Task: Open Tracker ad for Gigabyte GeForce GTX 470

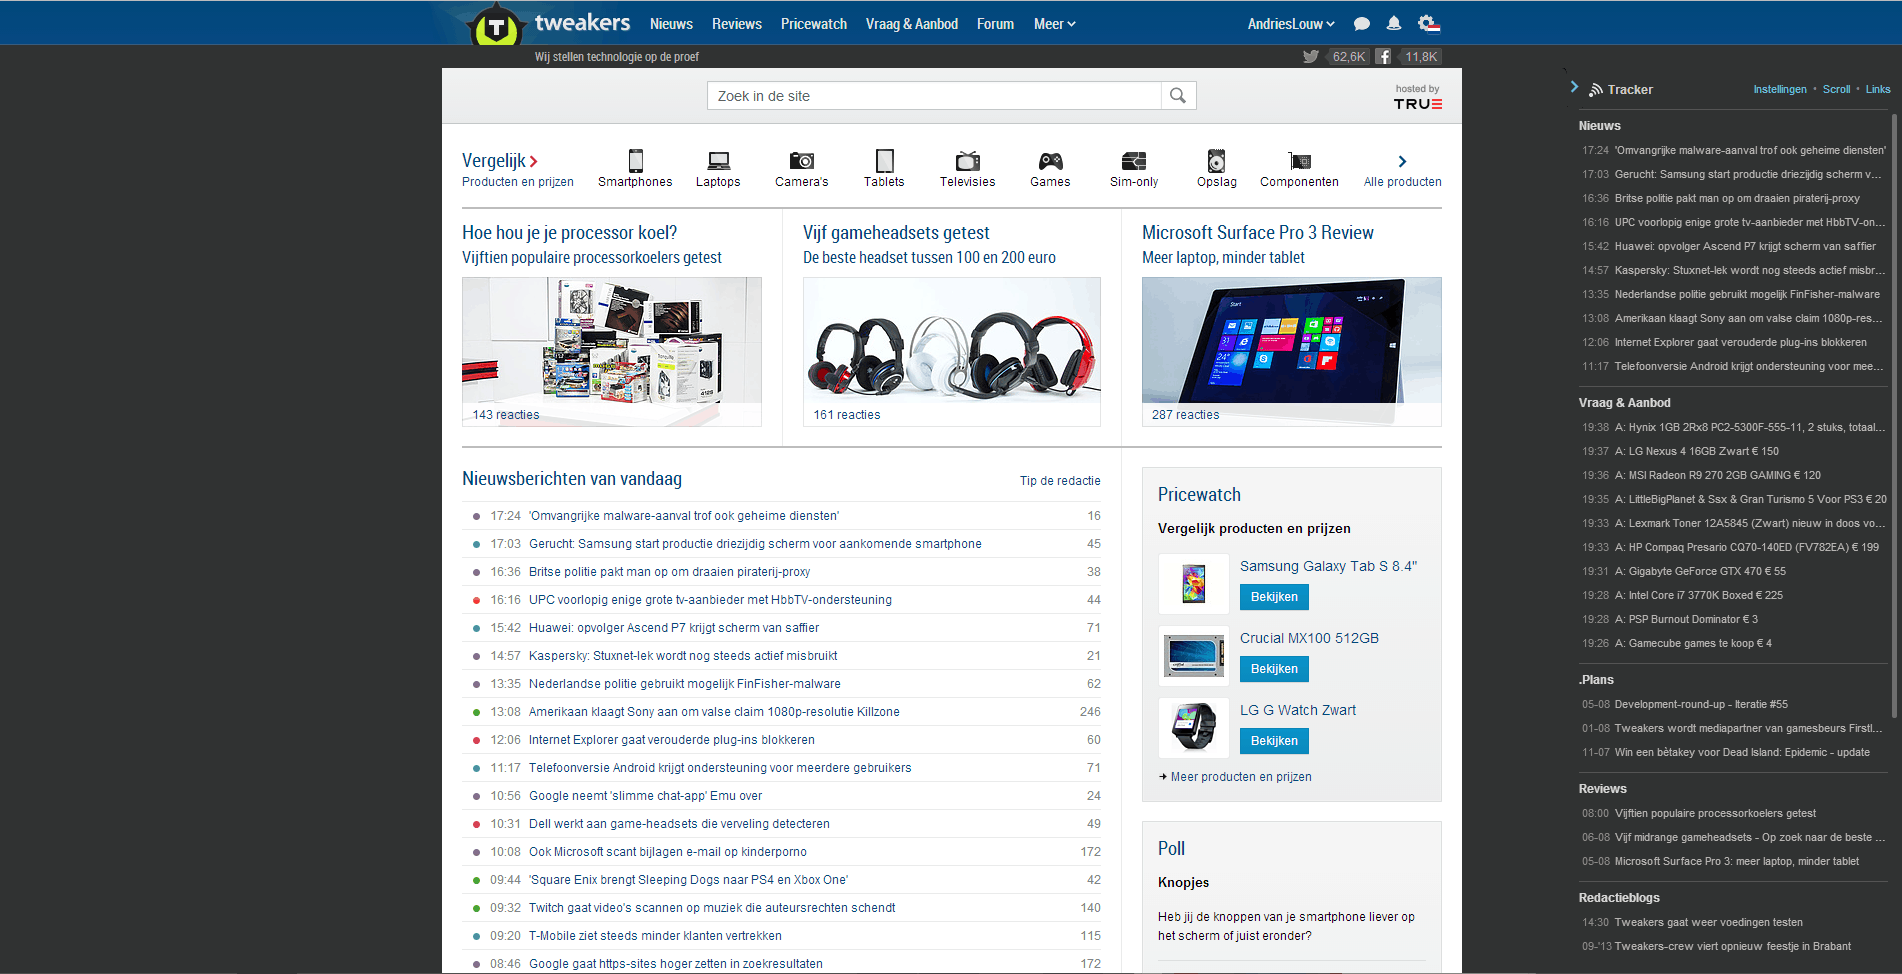Action: (1700, 571)
